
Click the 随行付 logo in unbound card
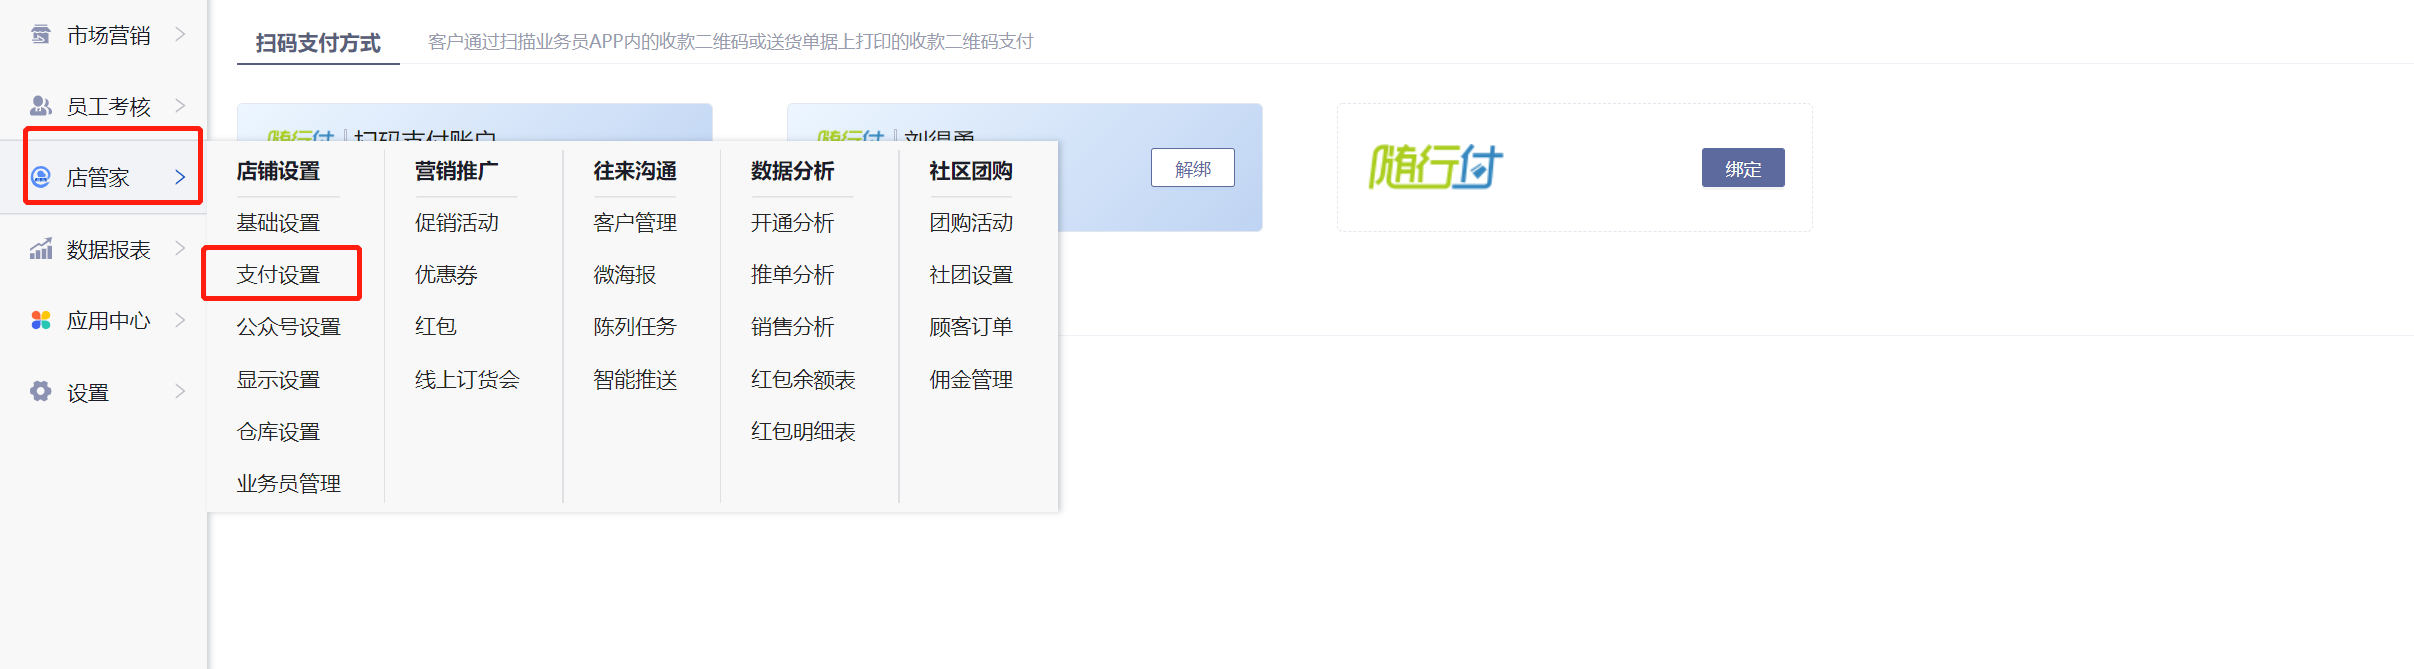[x=1435, y=167]
